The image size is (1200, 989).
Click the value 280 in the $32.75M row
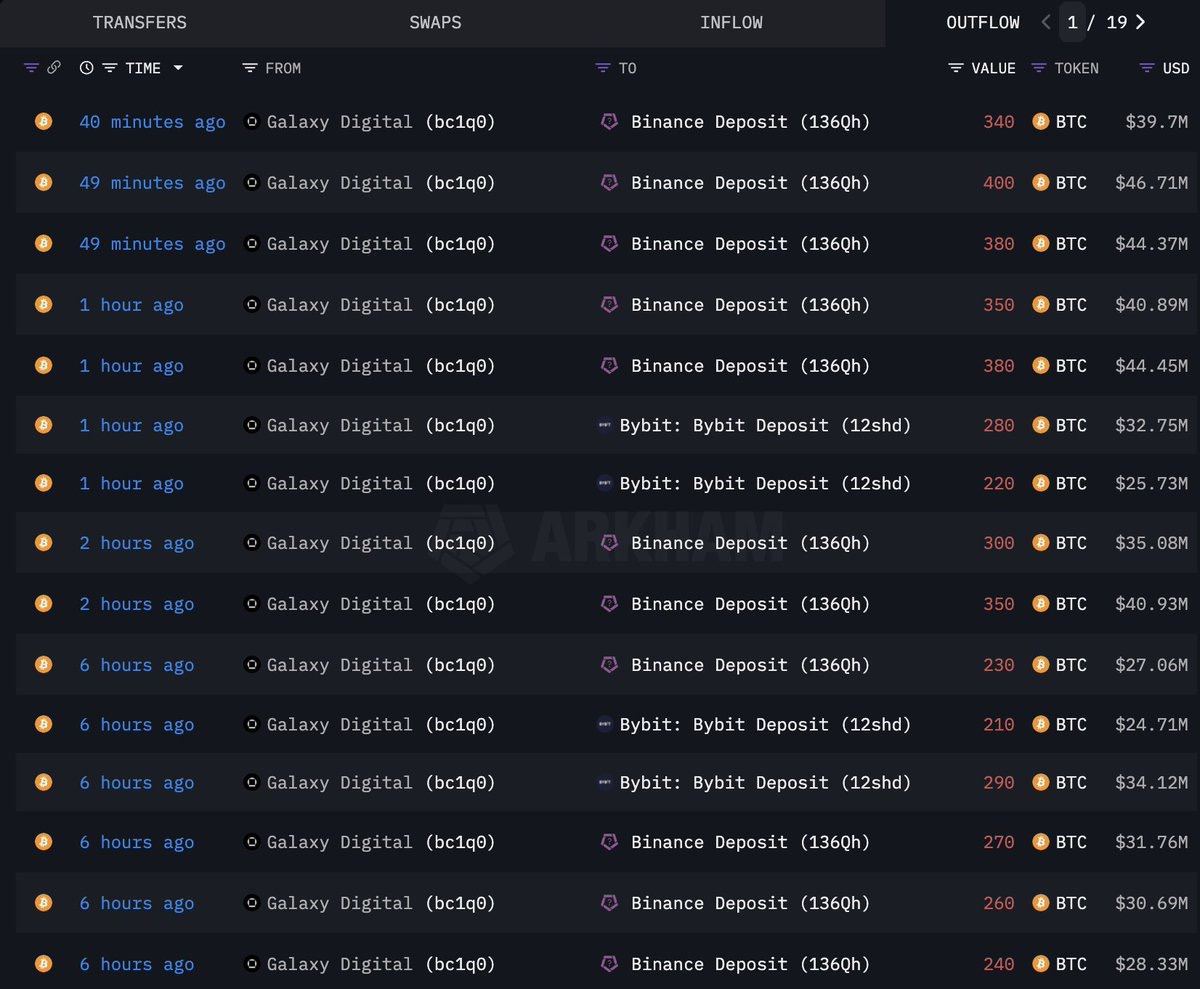click(x=999, y=425)
